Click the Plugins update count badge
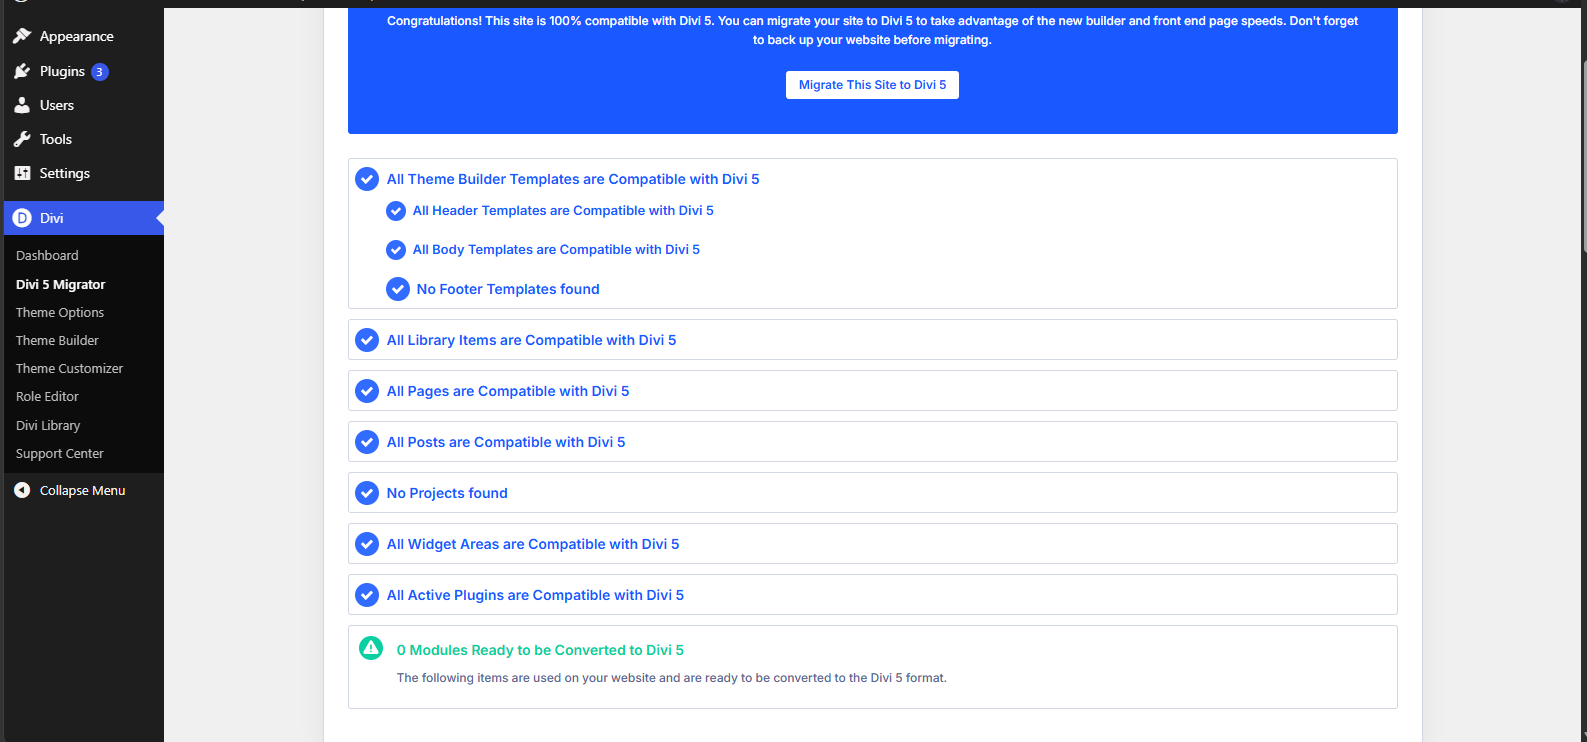Image resolution: width=1587 pixels, height=742 pixels. pyautogui.click(x=99, y=72)
